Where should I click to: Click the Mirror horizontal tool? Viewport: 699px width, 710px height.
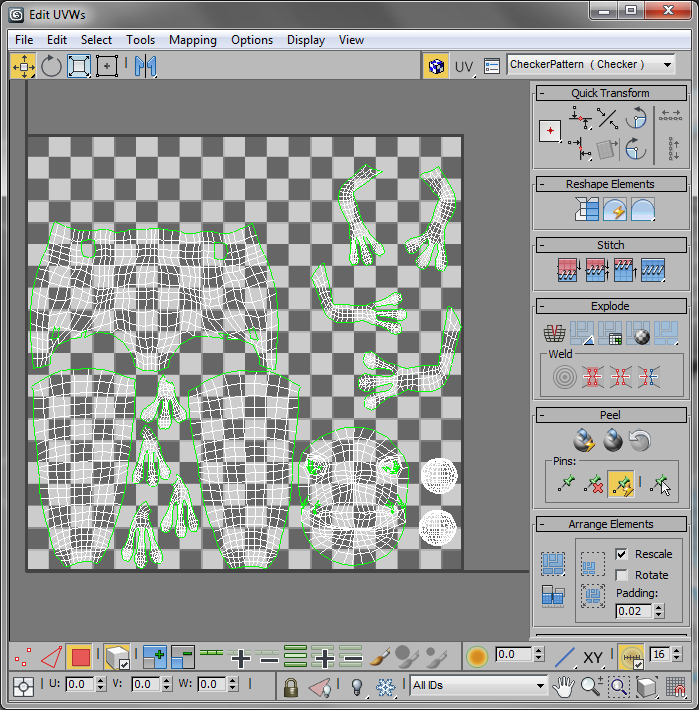(x=145, y=67)
